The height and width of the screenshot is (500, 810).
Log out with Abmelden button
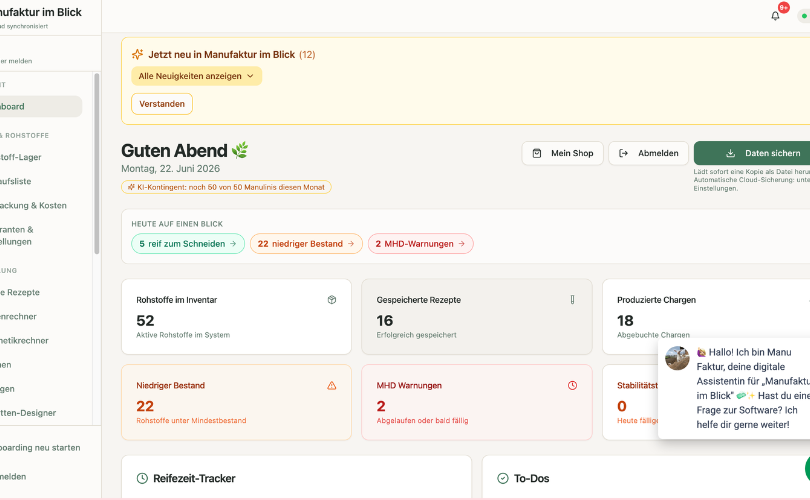(x=648, y=153)
